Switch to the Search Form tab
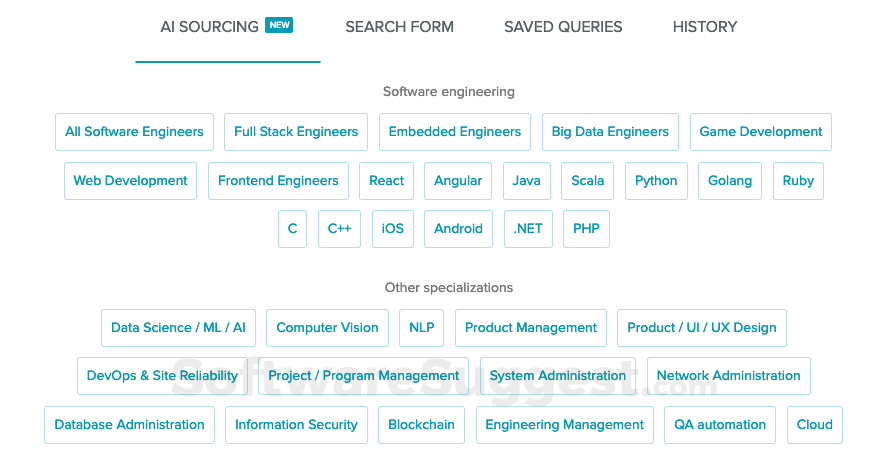 [x=399, y=27]
